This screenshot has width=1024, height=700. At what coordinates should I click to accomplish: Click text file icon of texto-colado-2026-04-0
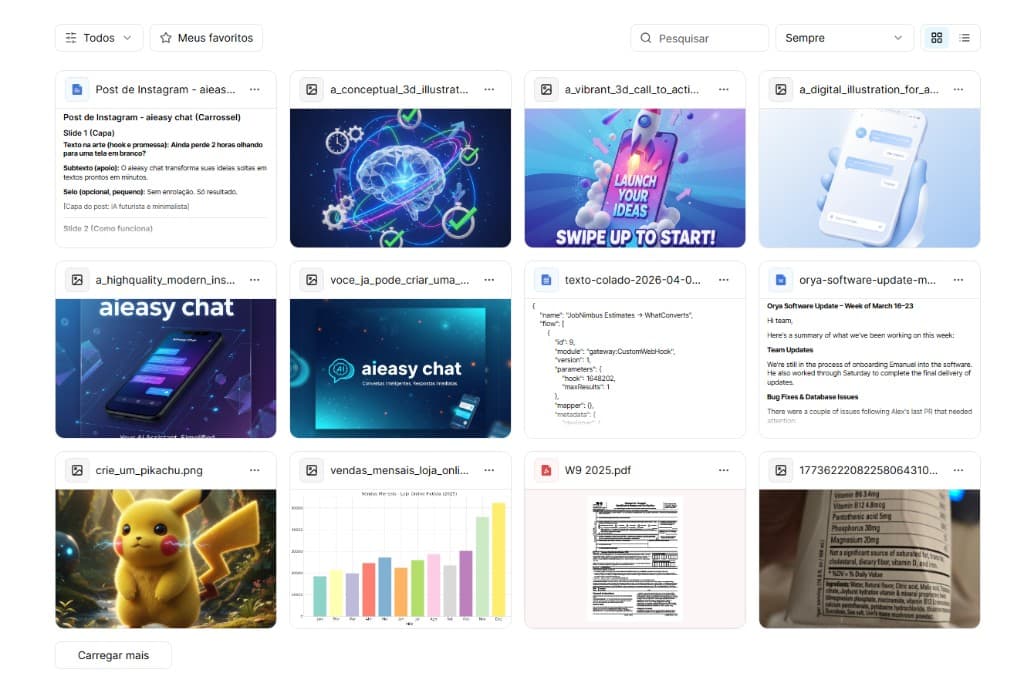click(546, 279)
